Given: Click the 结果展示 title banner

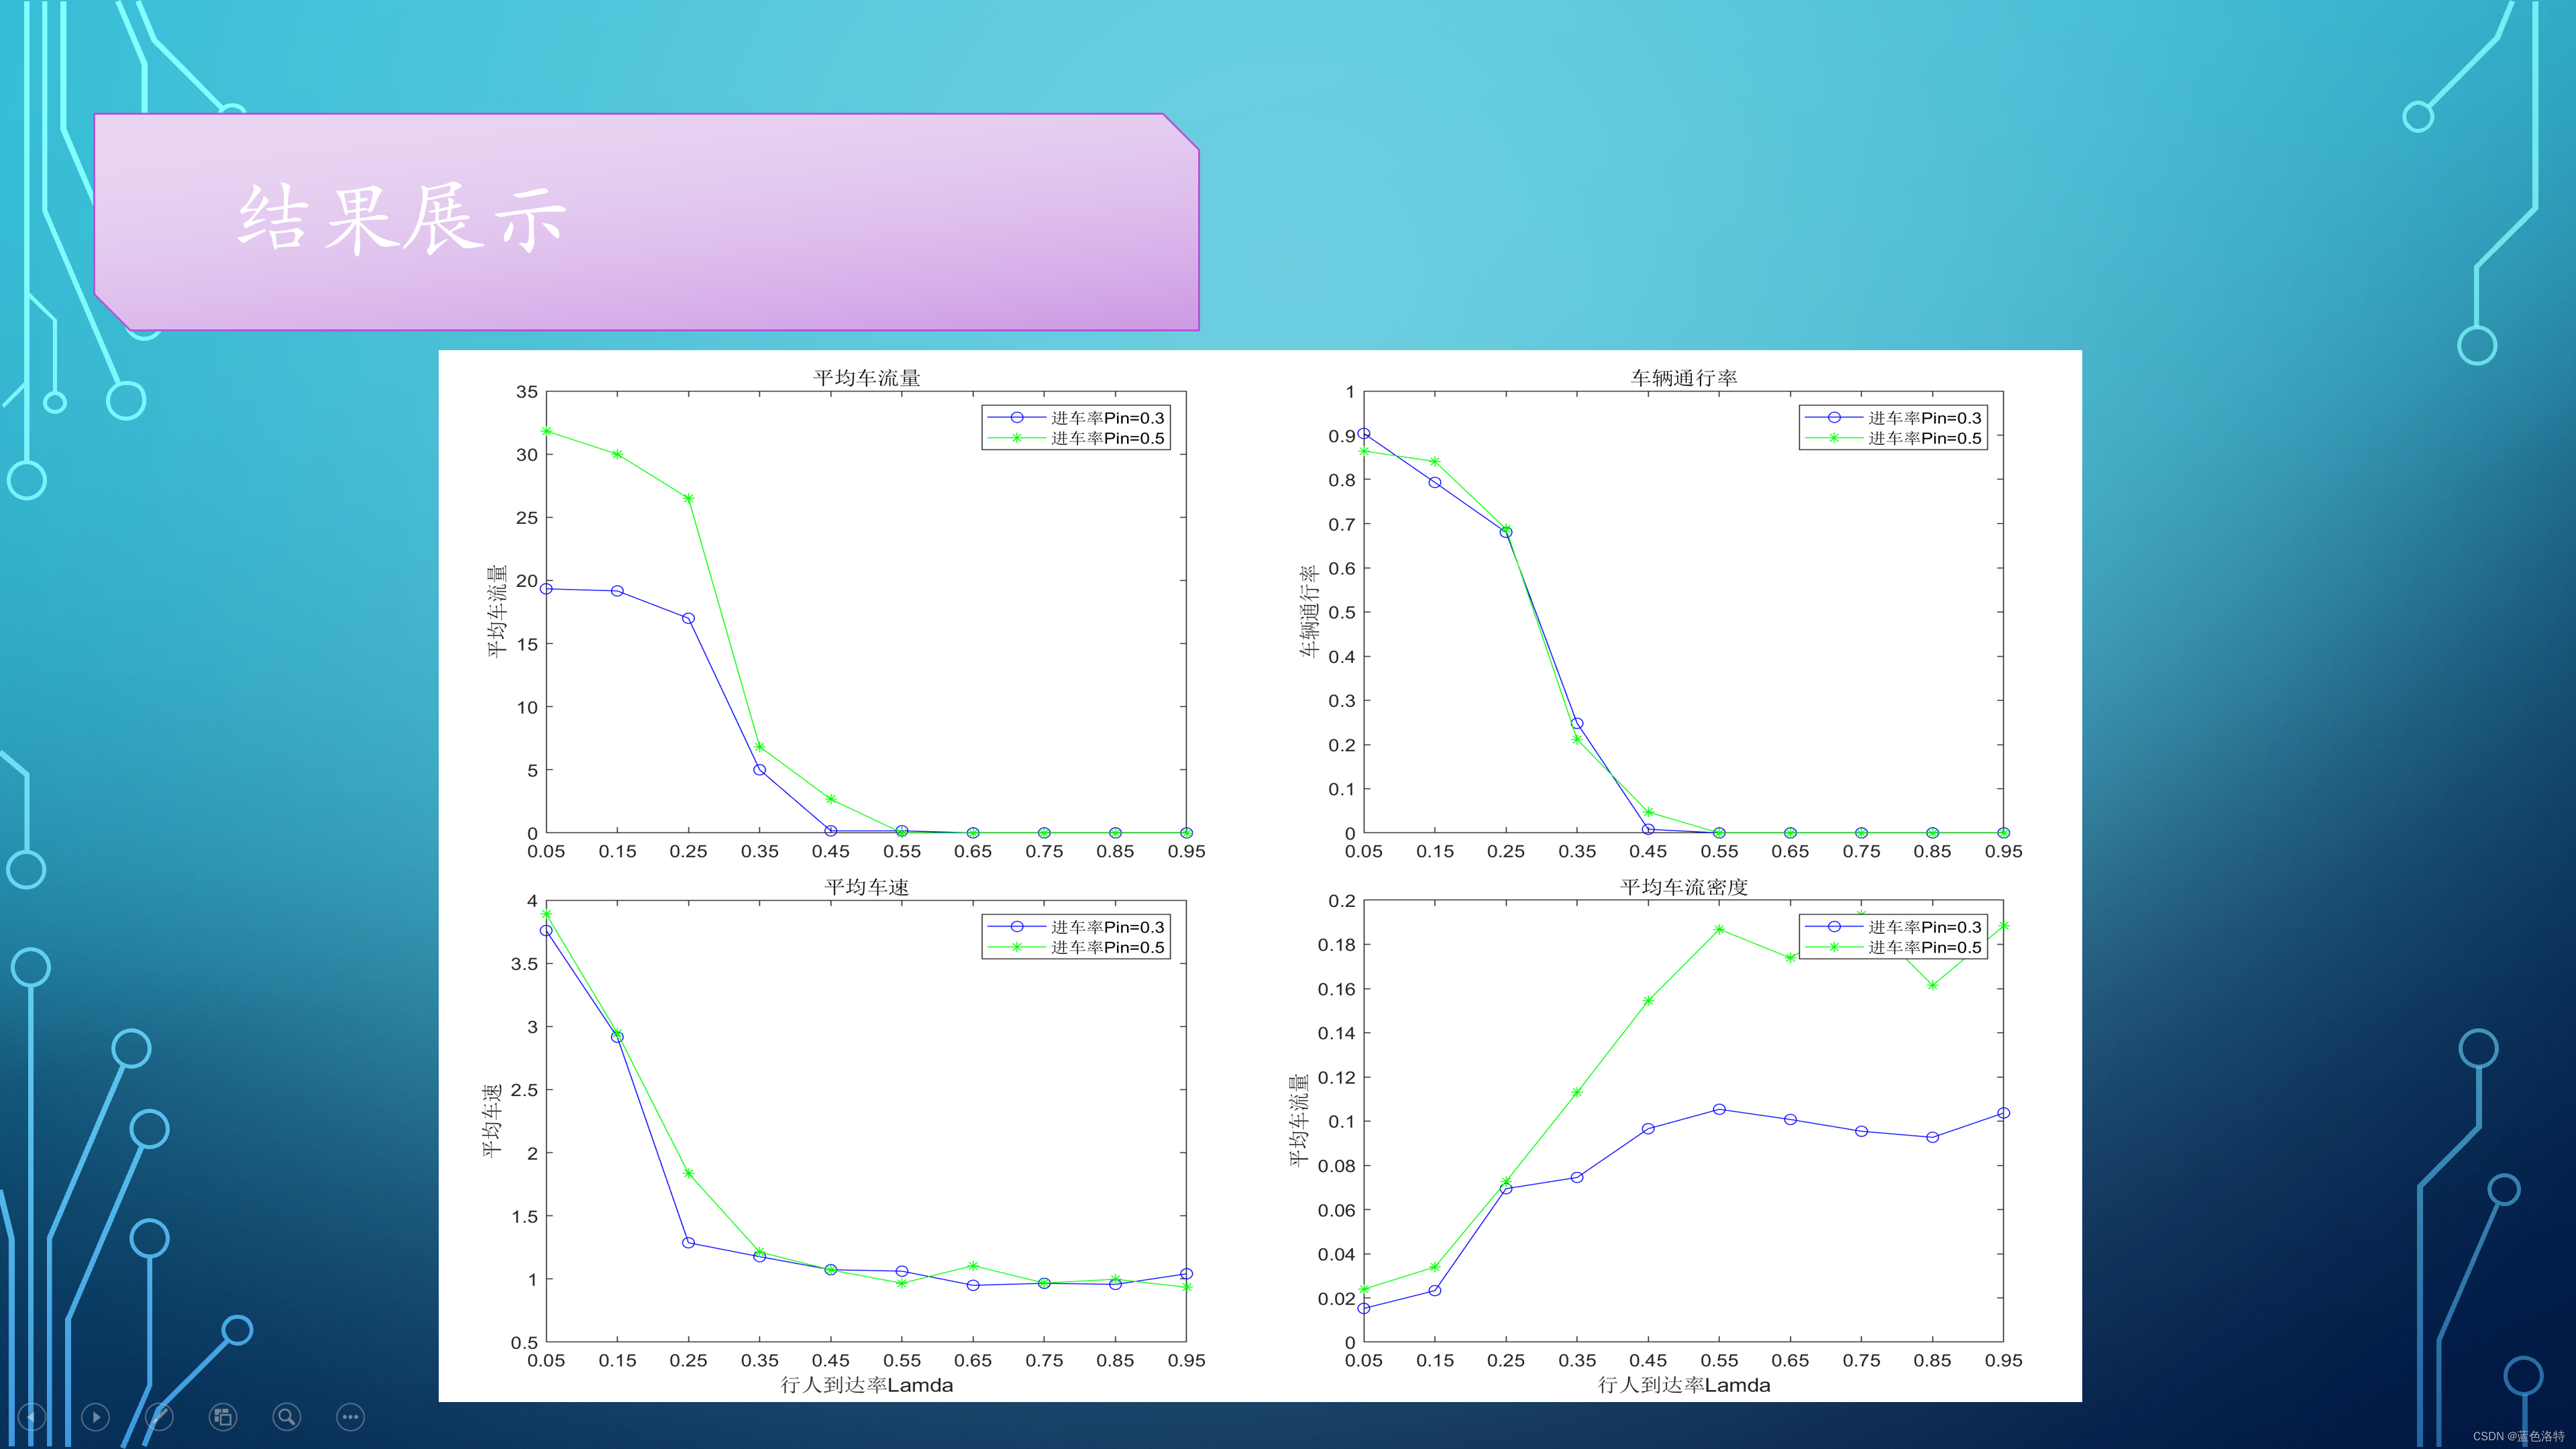Looking at the screenshot, I should point(403,219).
